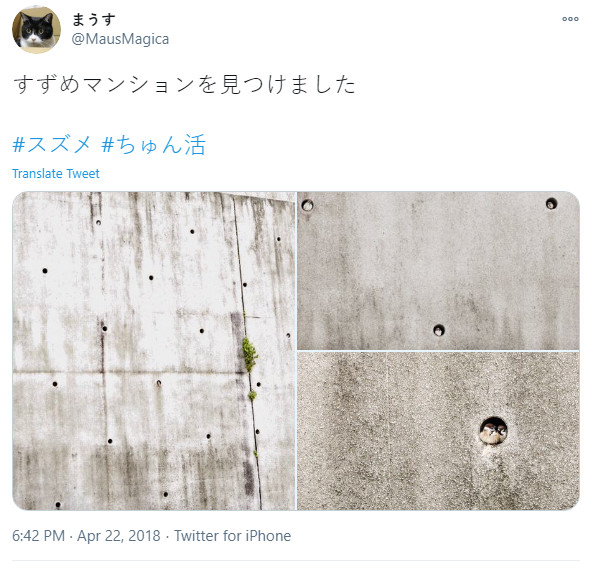Click the sparrows peeking from the round hole
This screenshot has width=591, height=564.
coord(493,431)
